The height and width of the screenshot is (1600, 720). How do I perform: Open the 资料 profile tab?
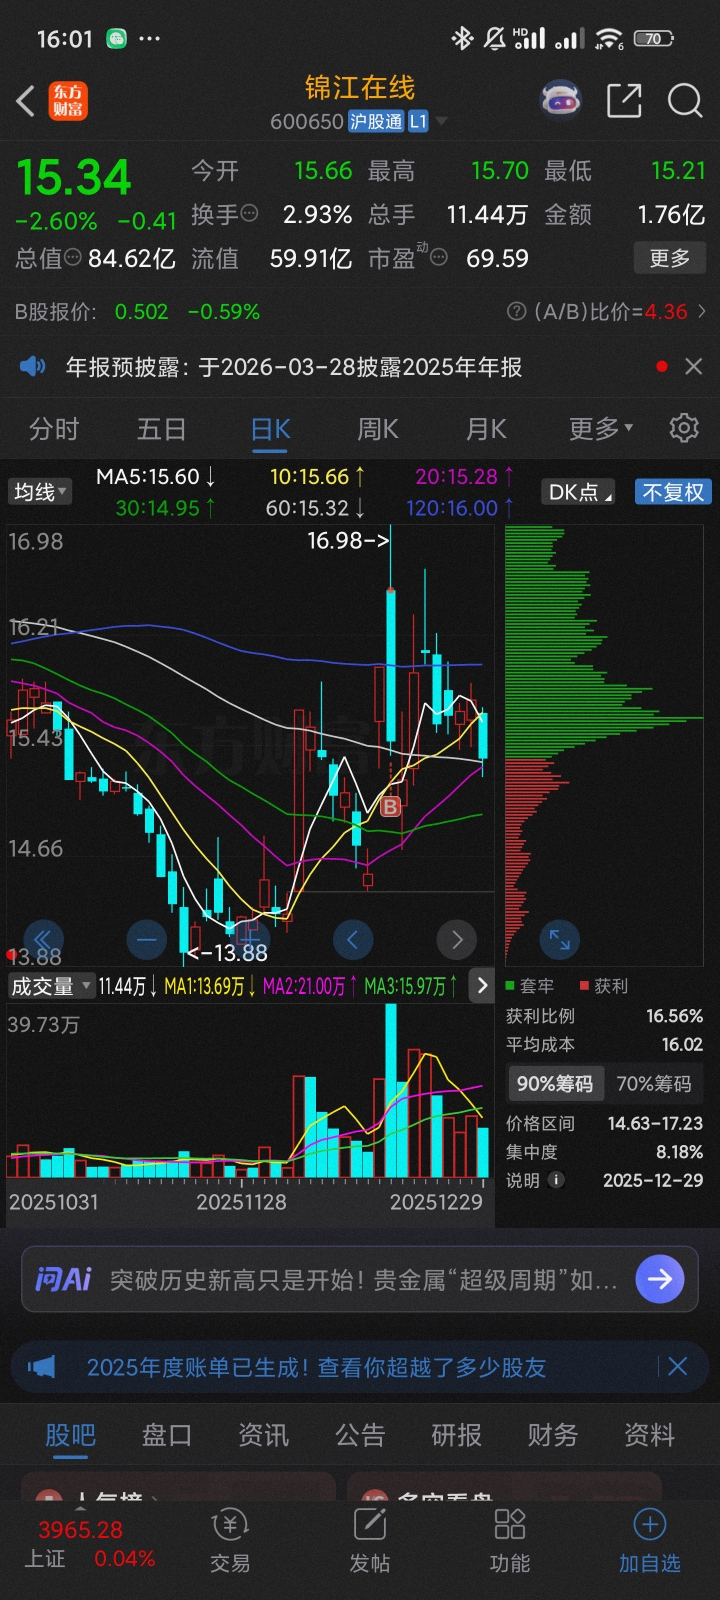point(649,1435)
